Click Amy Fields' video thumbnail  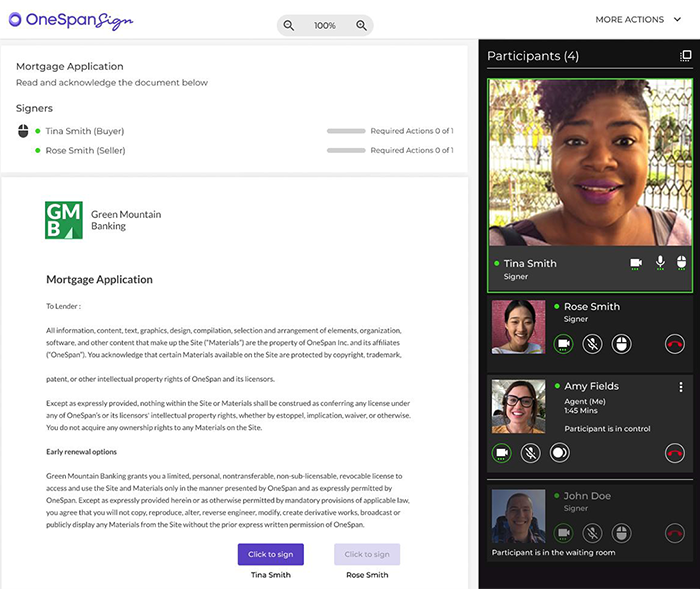pos(518,406)
